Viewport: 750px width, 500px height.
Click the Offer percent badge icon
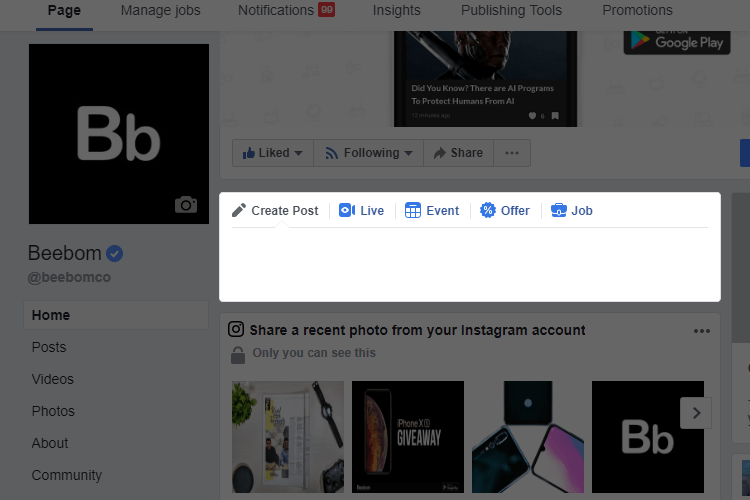point(488,210)
